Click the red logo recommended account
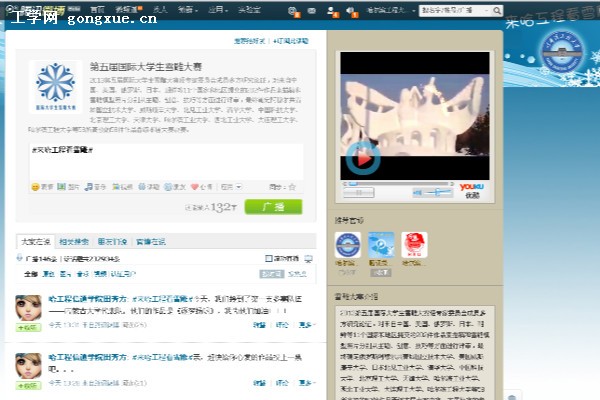This screenshot has width=600, height=400. (x=414, y=245)
